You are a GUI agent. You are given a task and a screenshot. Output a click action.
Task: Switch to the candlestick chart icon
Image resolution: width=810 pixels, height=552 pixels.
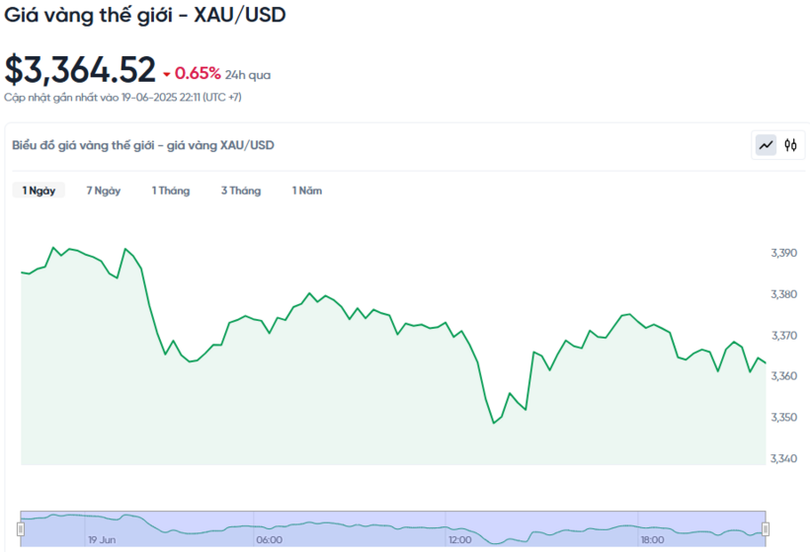tap(791, 145)
